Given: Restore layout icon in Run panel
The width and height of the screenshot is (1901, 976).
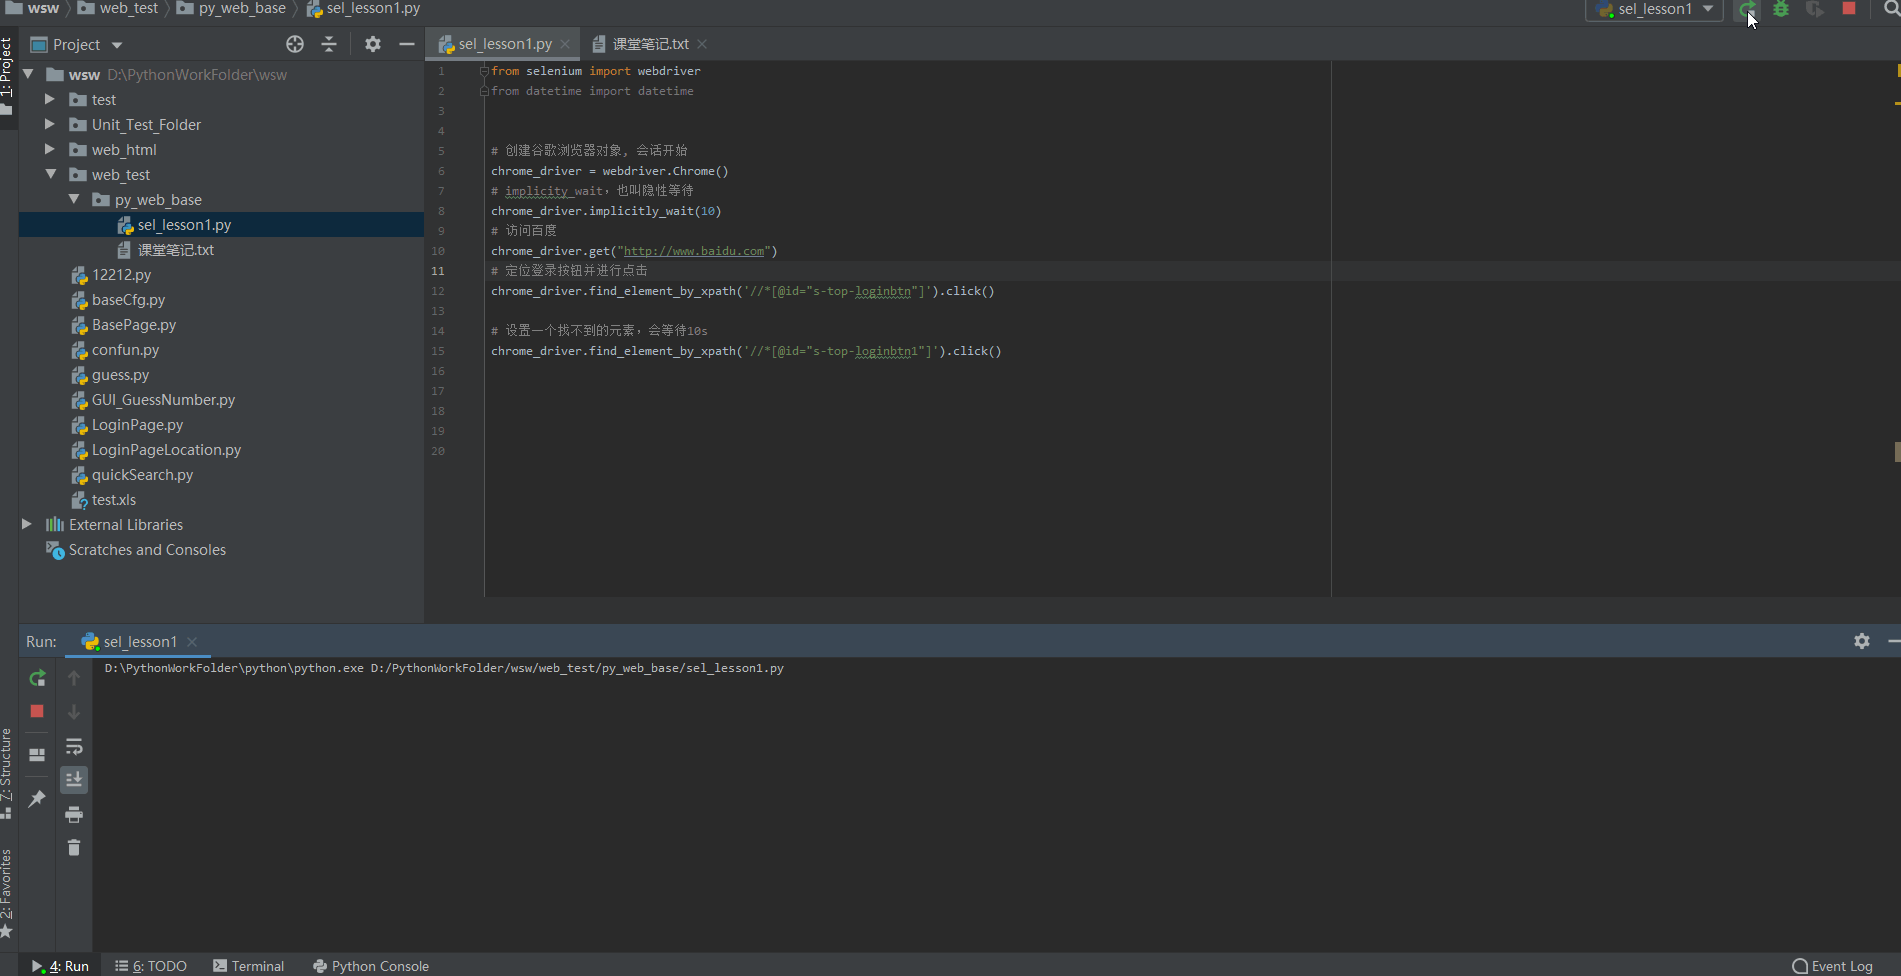Looking at the screenshot, I should [37, 755].
